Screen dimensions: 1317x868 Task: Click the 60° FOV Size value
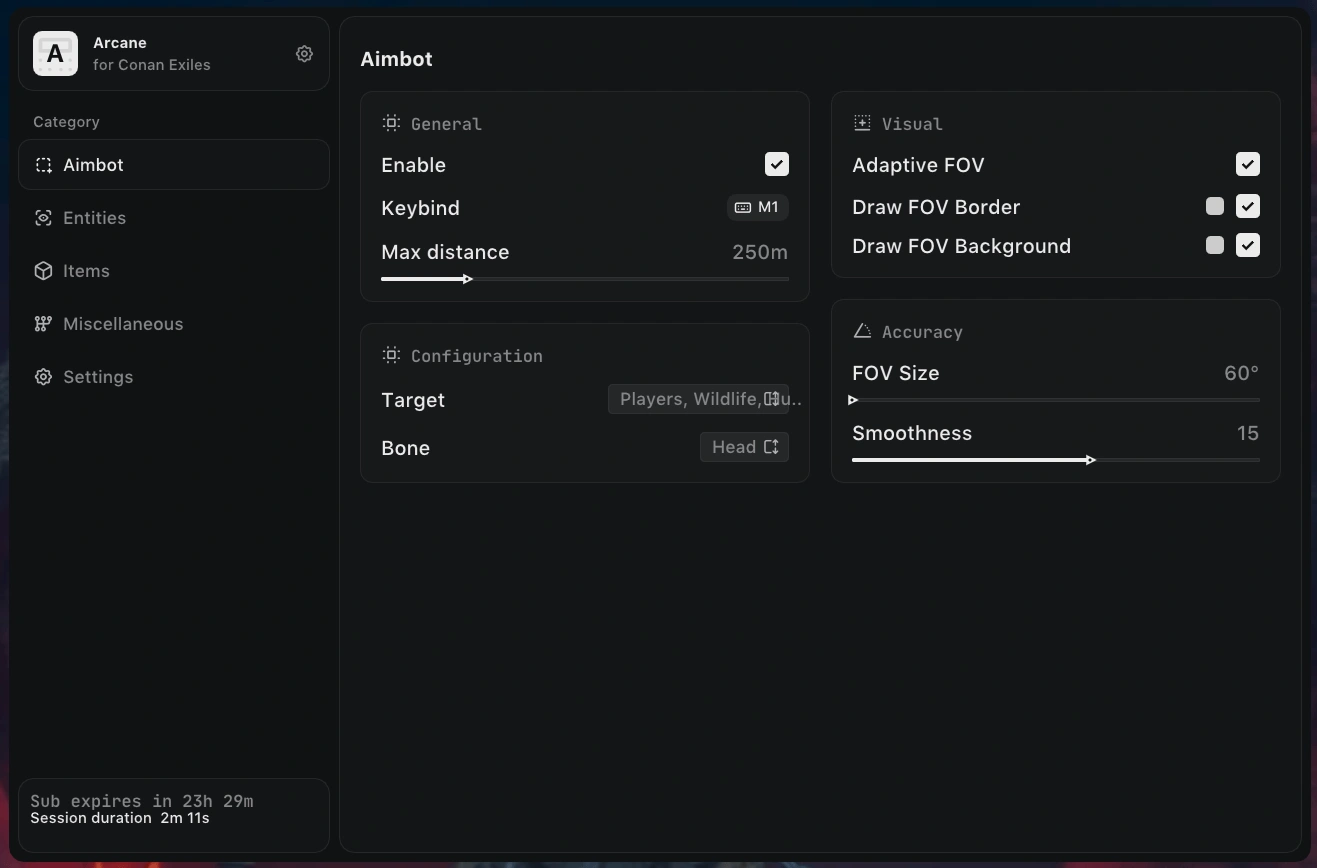pos(1241,373)
